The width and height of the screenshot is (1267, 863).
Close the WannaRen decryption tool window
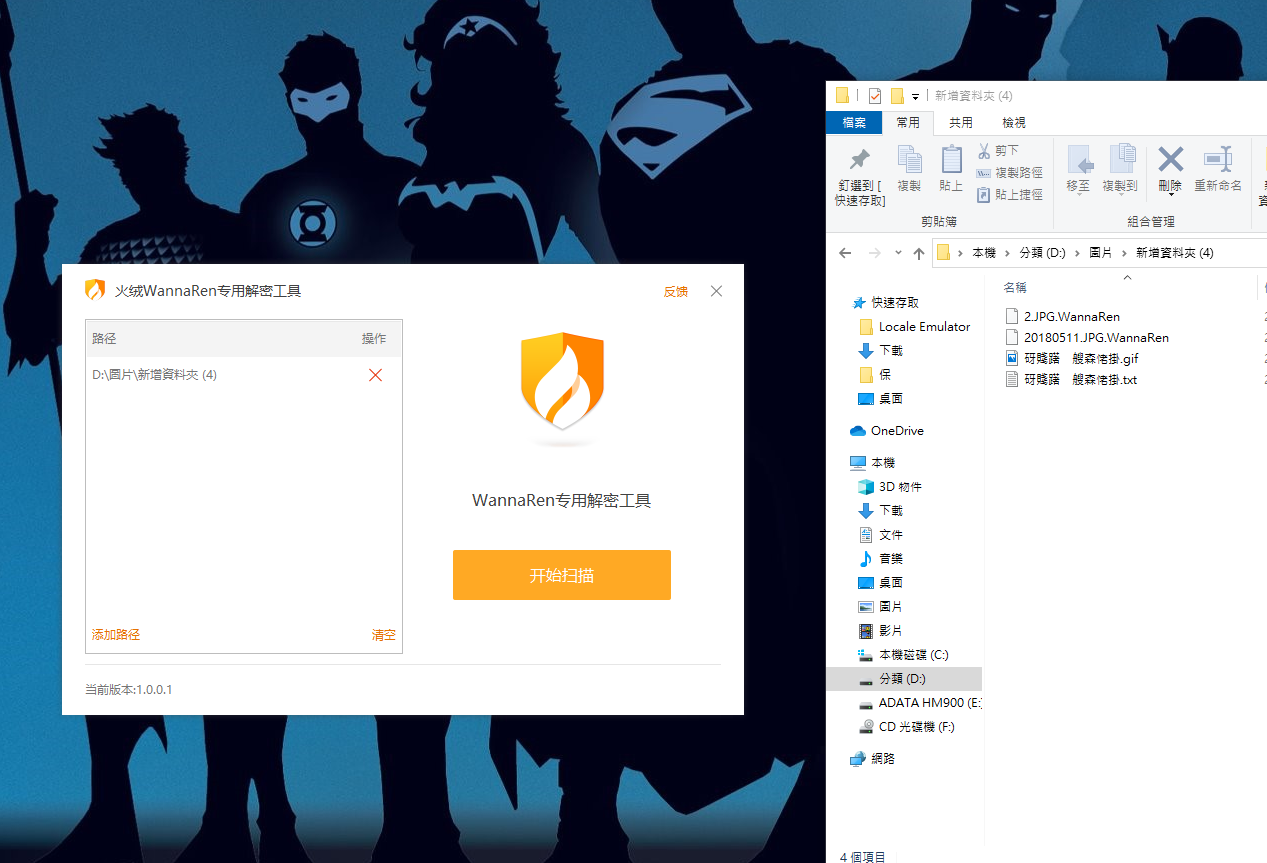click(x=716, y=291)
